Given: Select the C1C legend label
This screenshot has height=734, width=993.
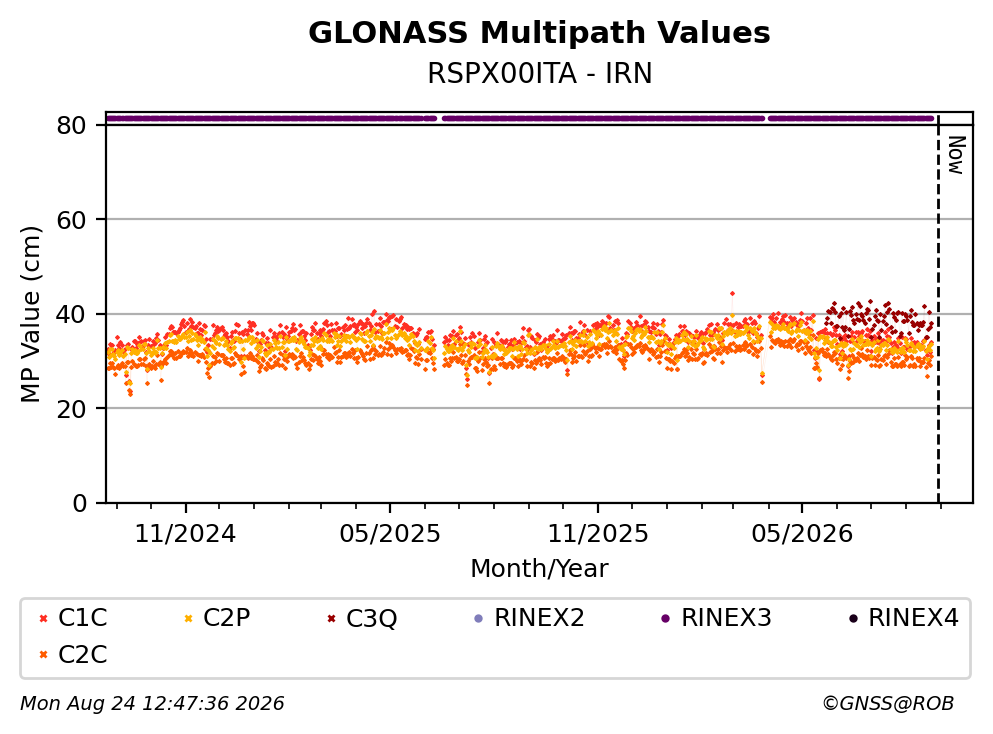Looking at the screenshot, I should (x=82, y=617).
